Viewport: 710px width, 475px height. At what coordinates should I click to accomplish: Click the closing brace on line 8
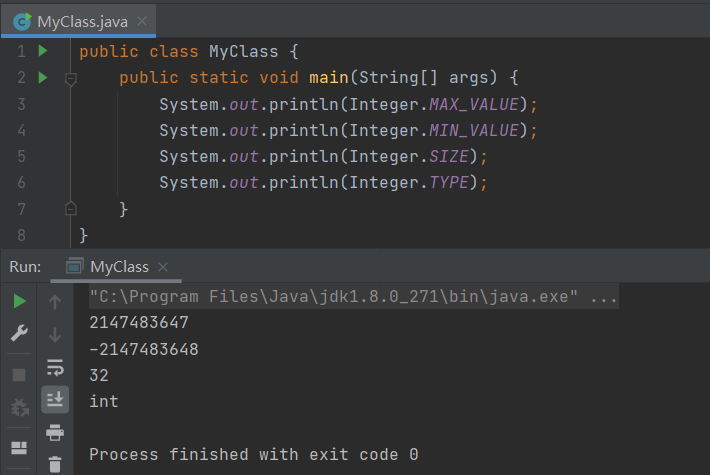83,235
